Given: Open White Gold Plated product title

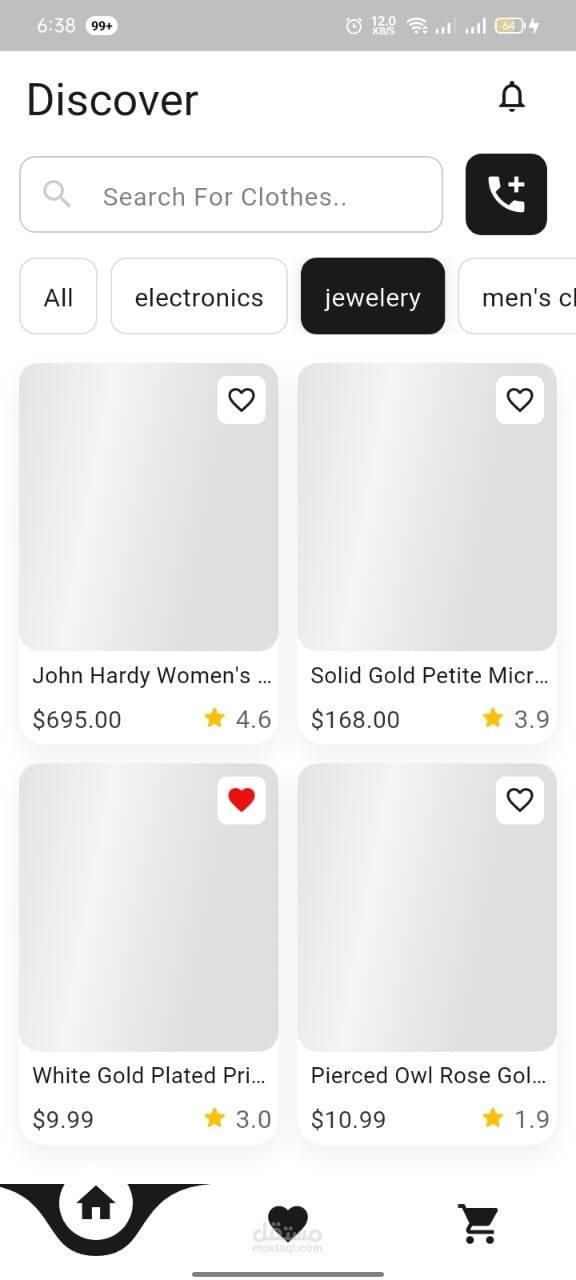Looking at the screenshot, I should [x=149, y=1076].
